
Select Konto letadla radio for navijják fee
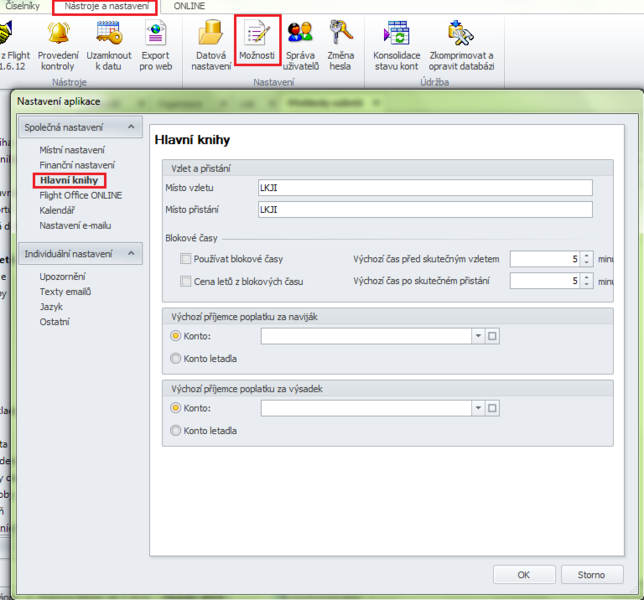pyautogui.click(x=176, y=358)
